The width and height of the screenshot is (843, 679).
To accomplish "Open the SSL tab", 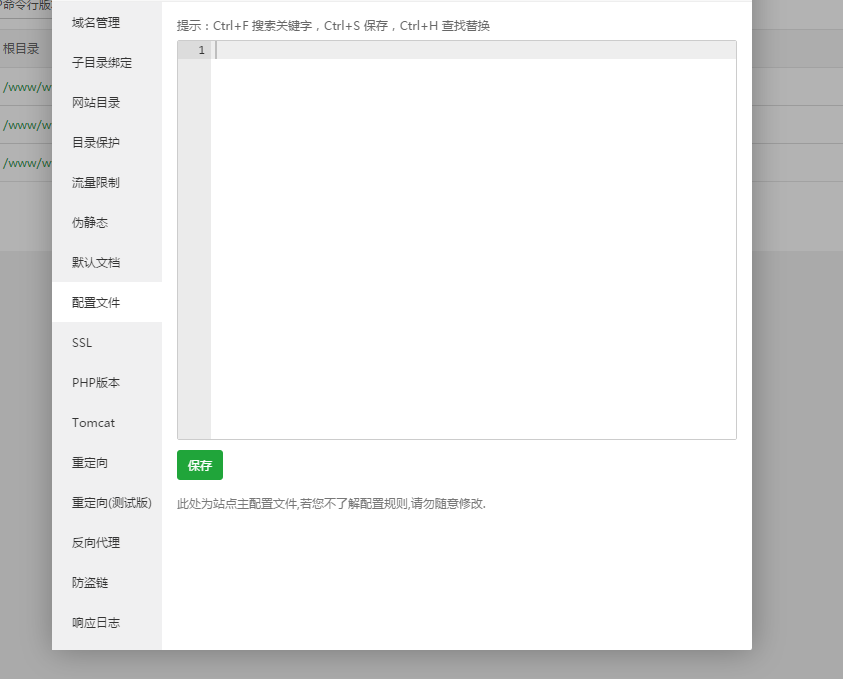I will click(x=106, y=342).
